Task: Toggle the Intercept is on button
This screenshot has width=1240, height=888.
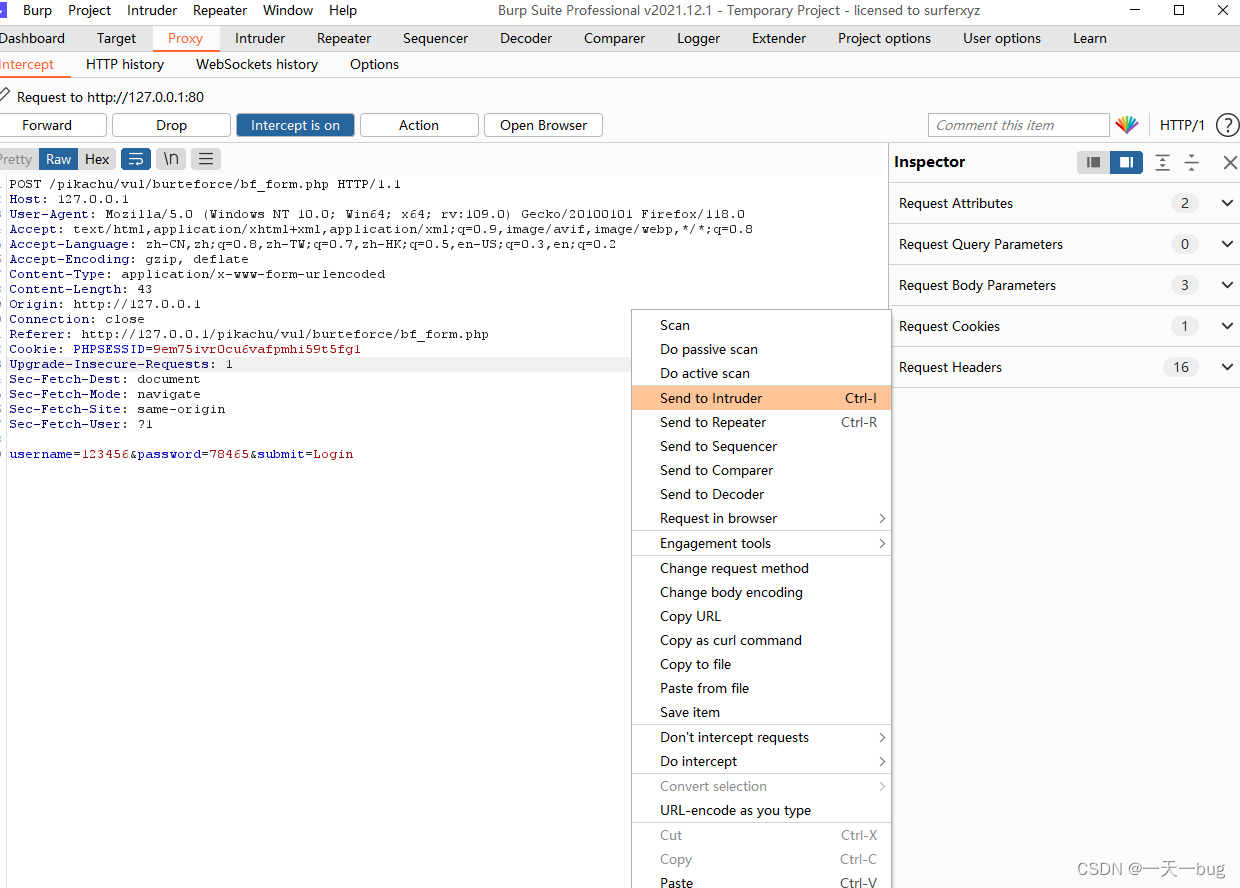Action: (x=295, y=125)
